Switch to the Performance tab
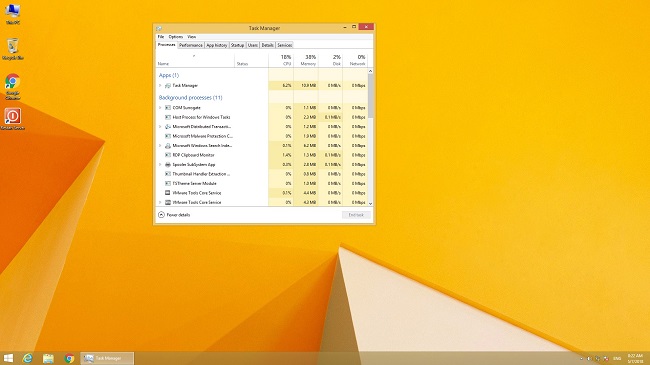650x365 pixels. [191, 45]
